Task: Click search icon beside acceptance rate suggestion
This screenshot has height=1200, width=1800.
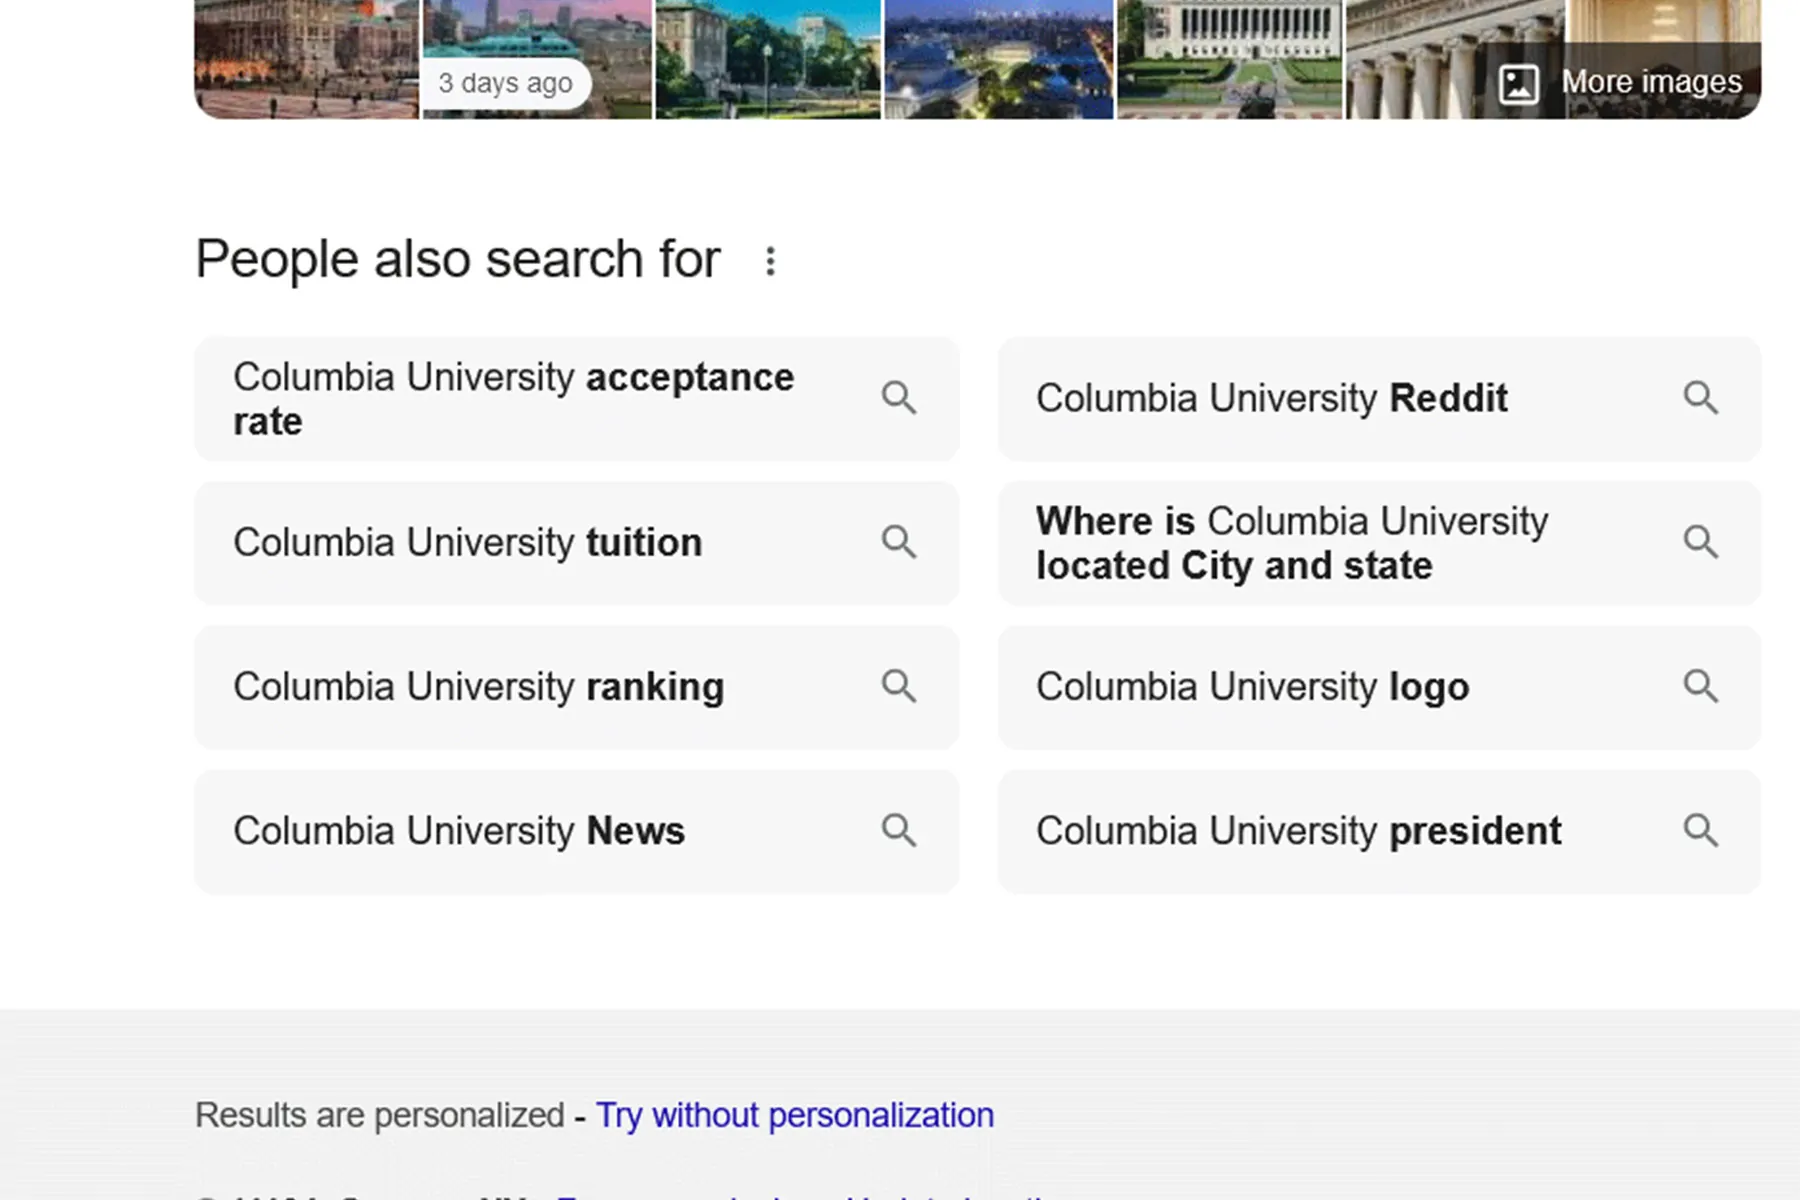Action: point(898,398)
